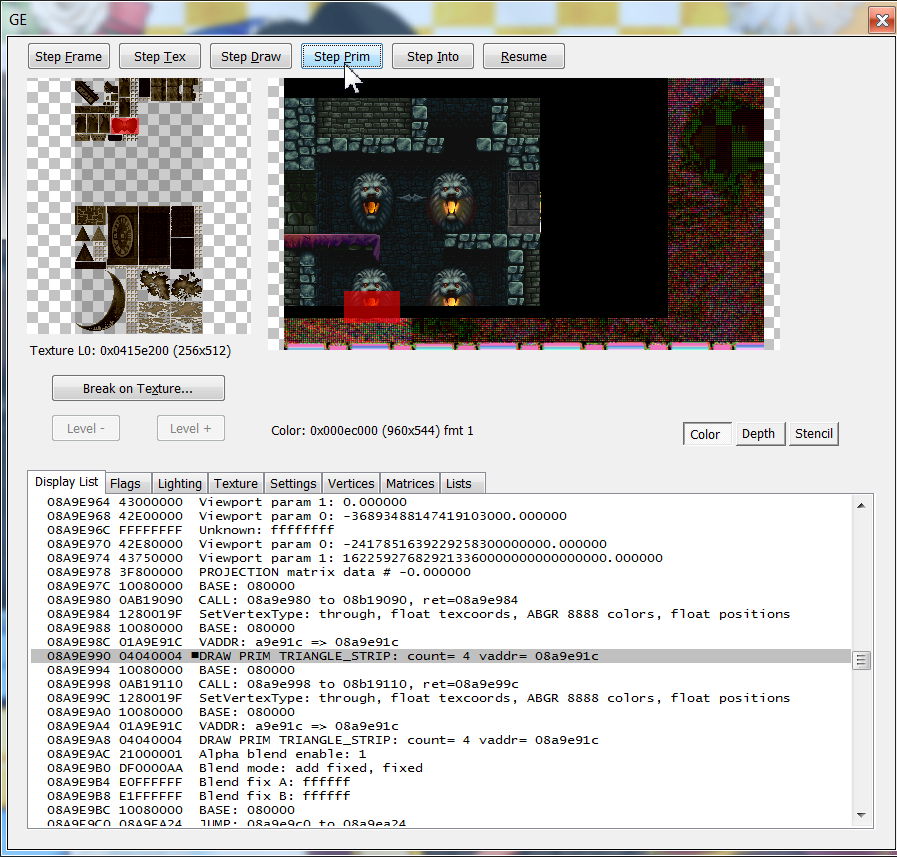Click Step Draw in the toolbar
897x857 pixels.
250,57
